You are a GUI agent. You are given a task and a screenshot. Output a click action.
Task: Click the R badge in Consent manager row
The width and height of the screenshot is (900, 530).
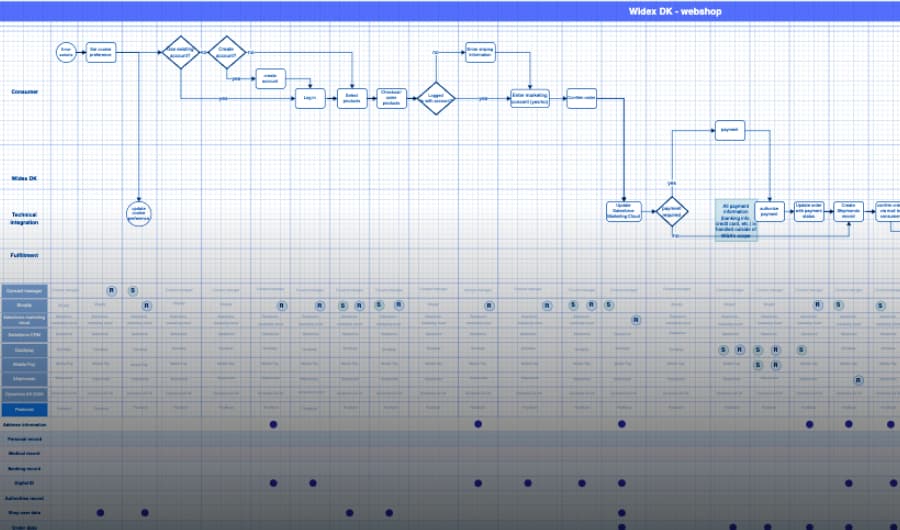(111, 291)
